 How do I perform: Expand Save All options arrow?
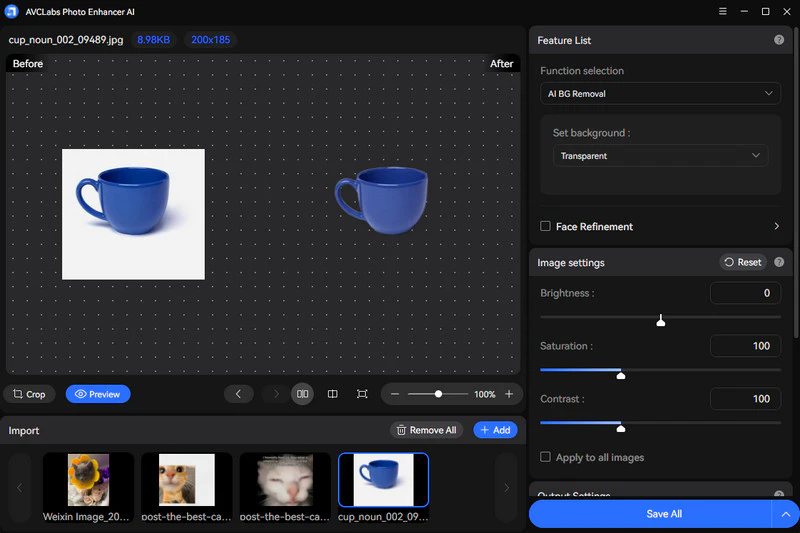point(786,514)
